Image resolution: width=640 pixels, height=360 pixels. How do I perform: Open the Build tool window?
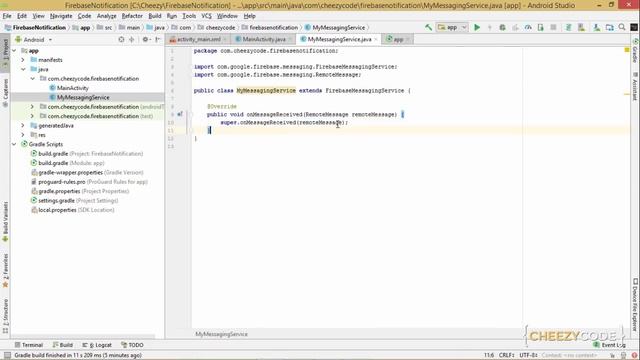click(62, 345)
